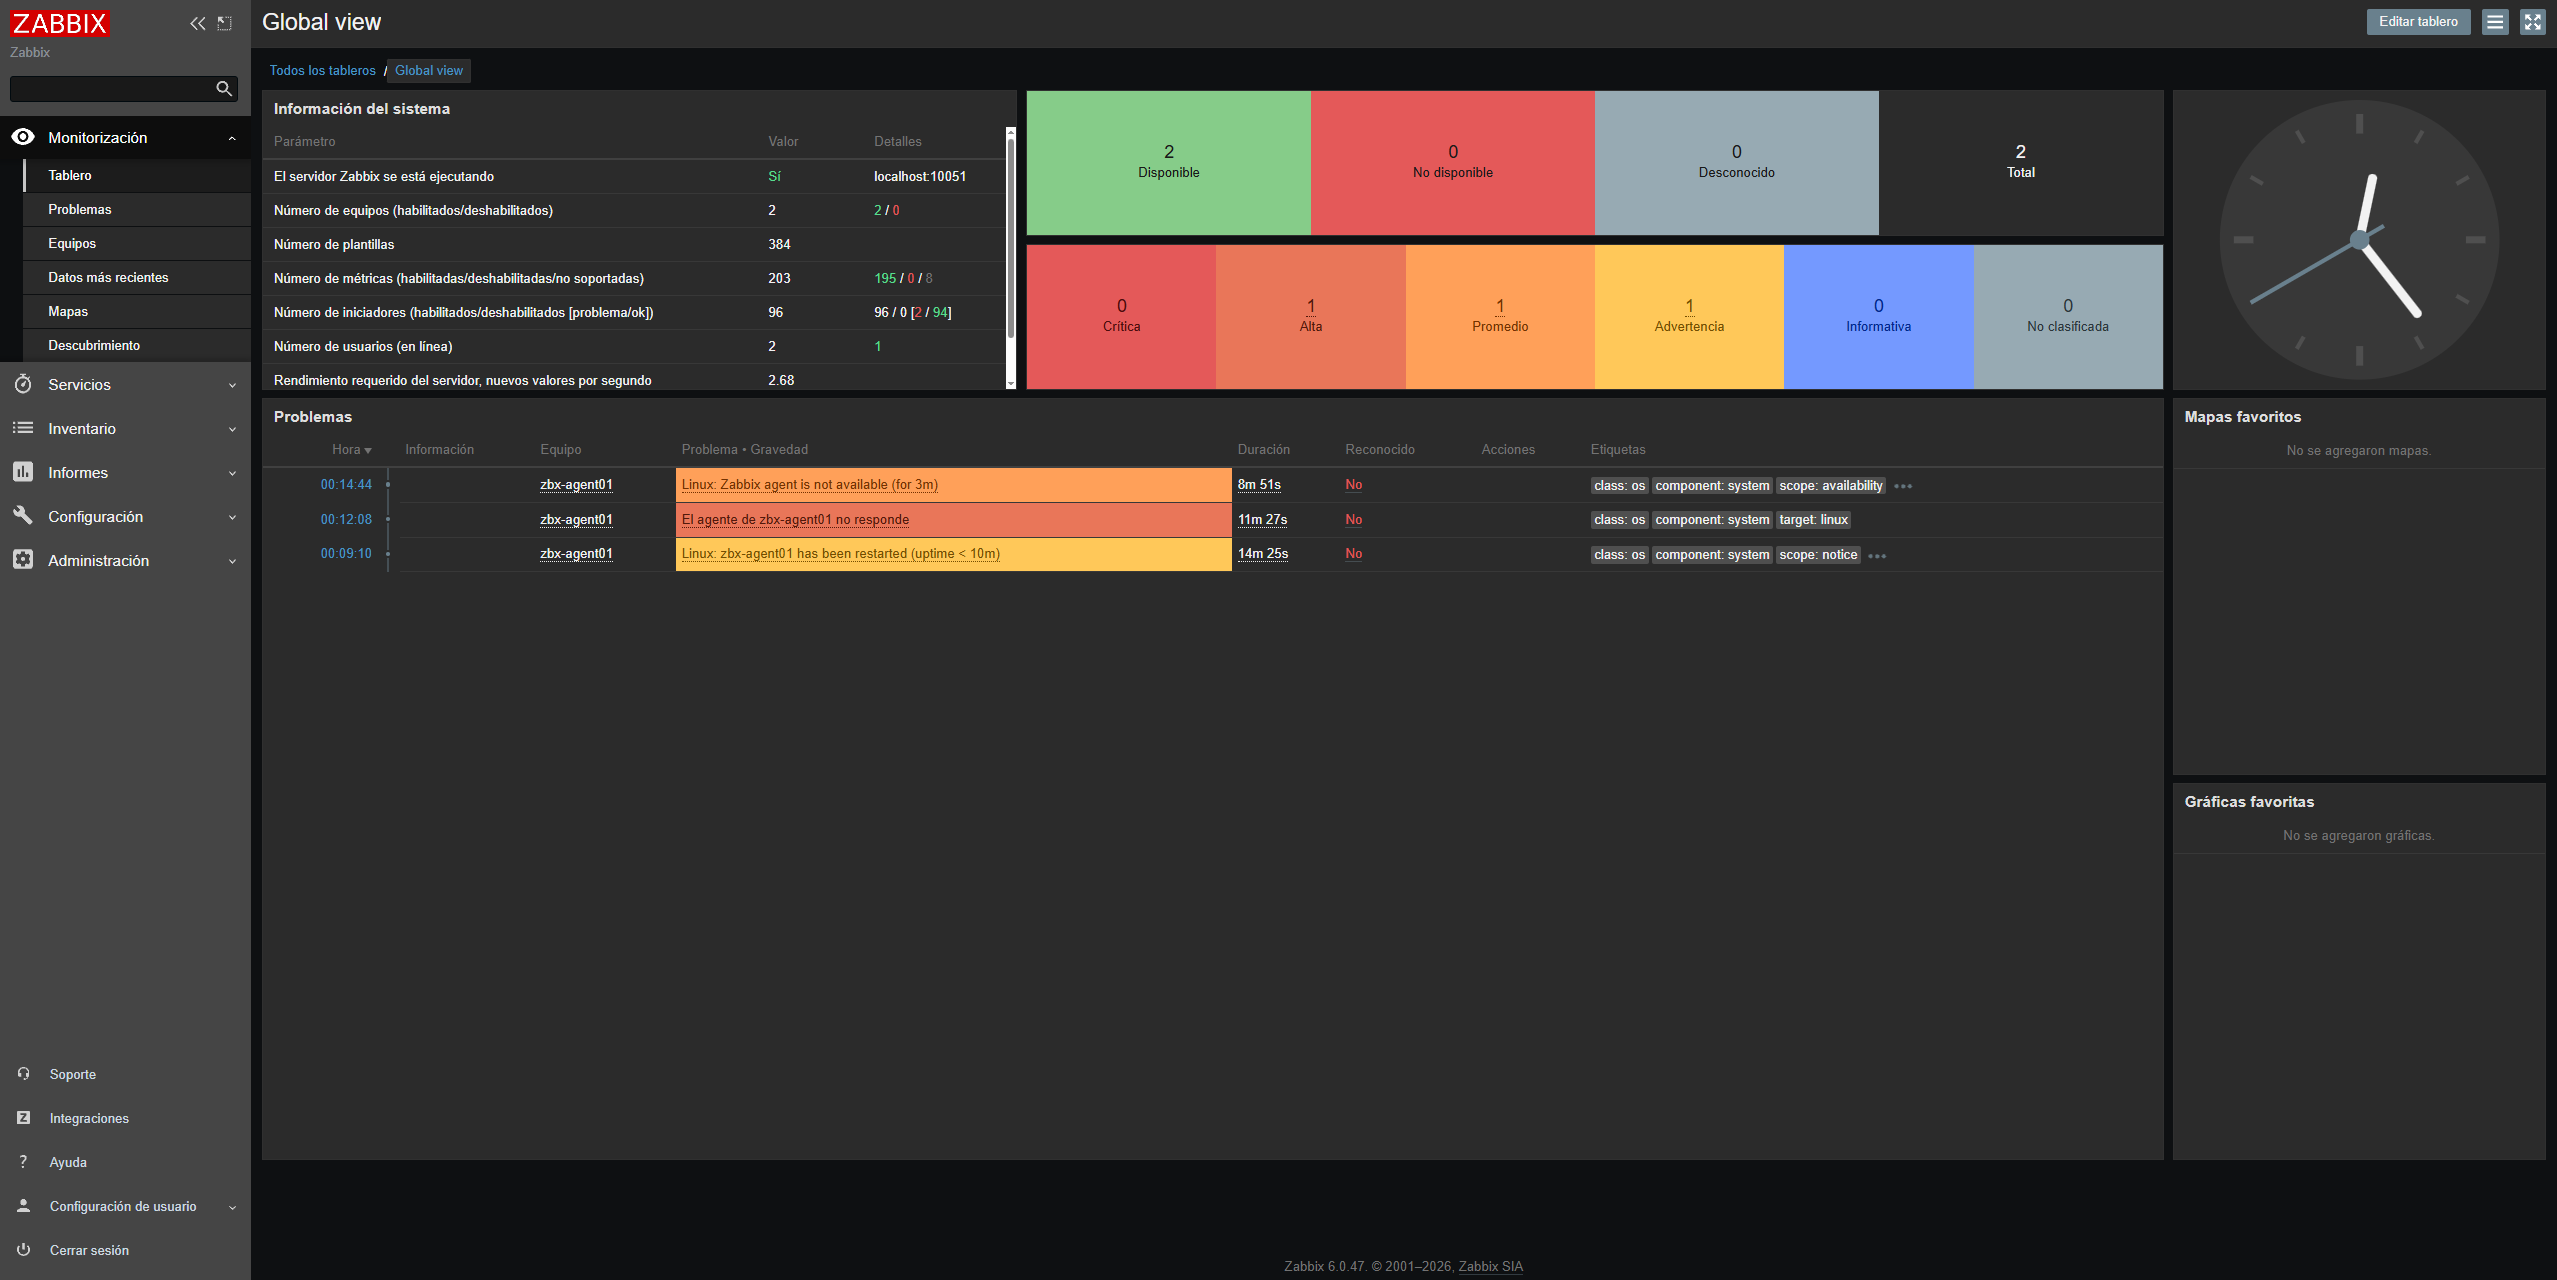Screen dimensions: 2557x1280
Task: Click the Cerrar sesión power icon
Action: click(23, 1250)
